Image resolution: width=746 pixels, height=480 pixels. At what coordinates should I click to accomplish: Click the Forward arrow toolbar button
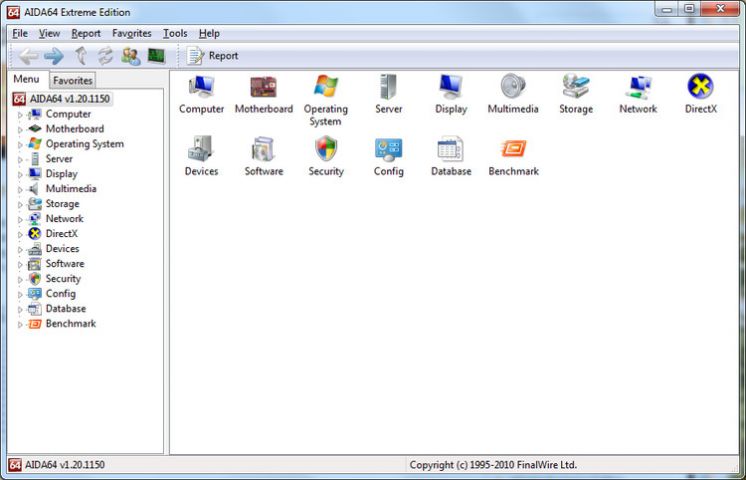[x=53, y=56]
